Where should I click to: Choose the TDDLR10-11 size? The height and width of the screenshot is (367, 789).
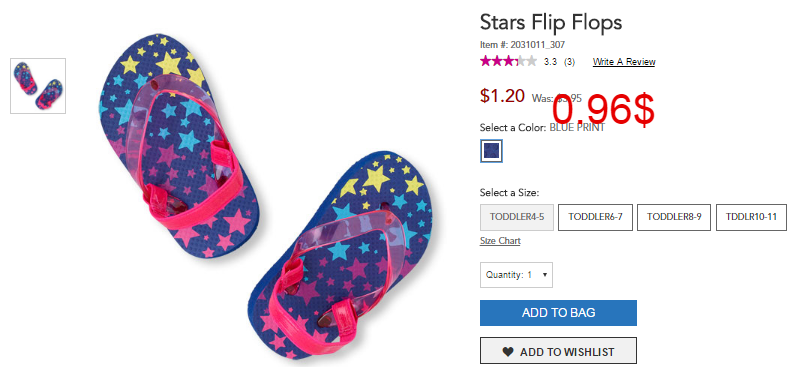click(x=751, y=217)
